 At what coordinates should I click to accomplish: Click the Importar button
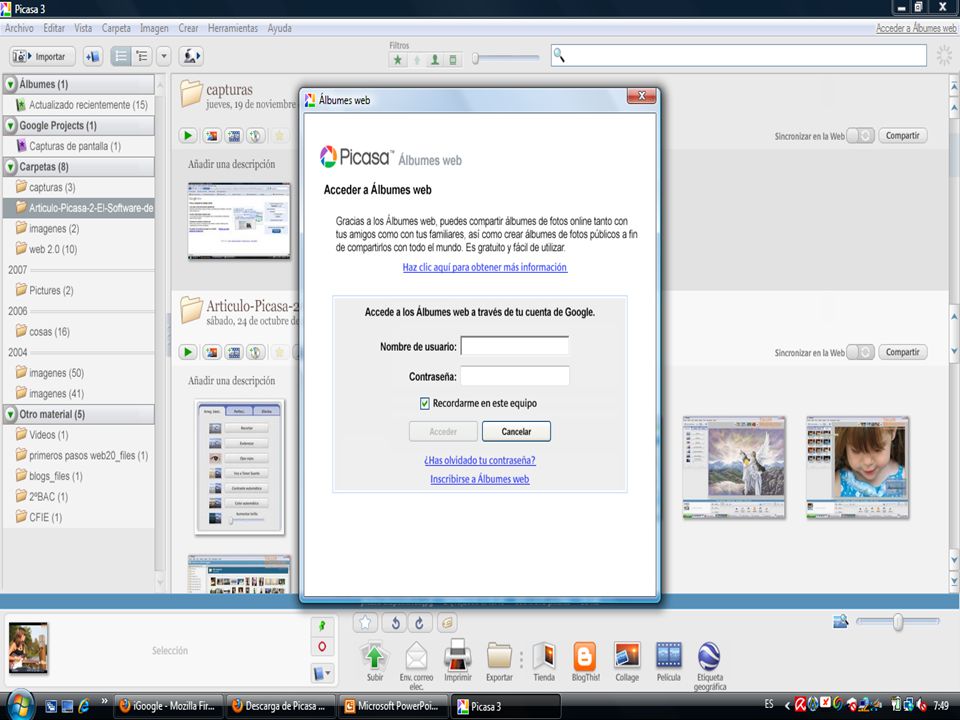coord(42,56)
